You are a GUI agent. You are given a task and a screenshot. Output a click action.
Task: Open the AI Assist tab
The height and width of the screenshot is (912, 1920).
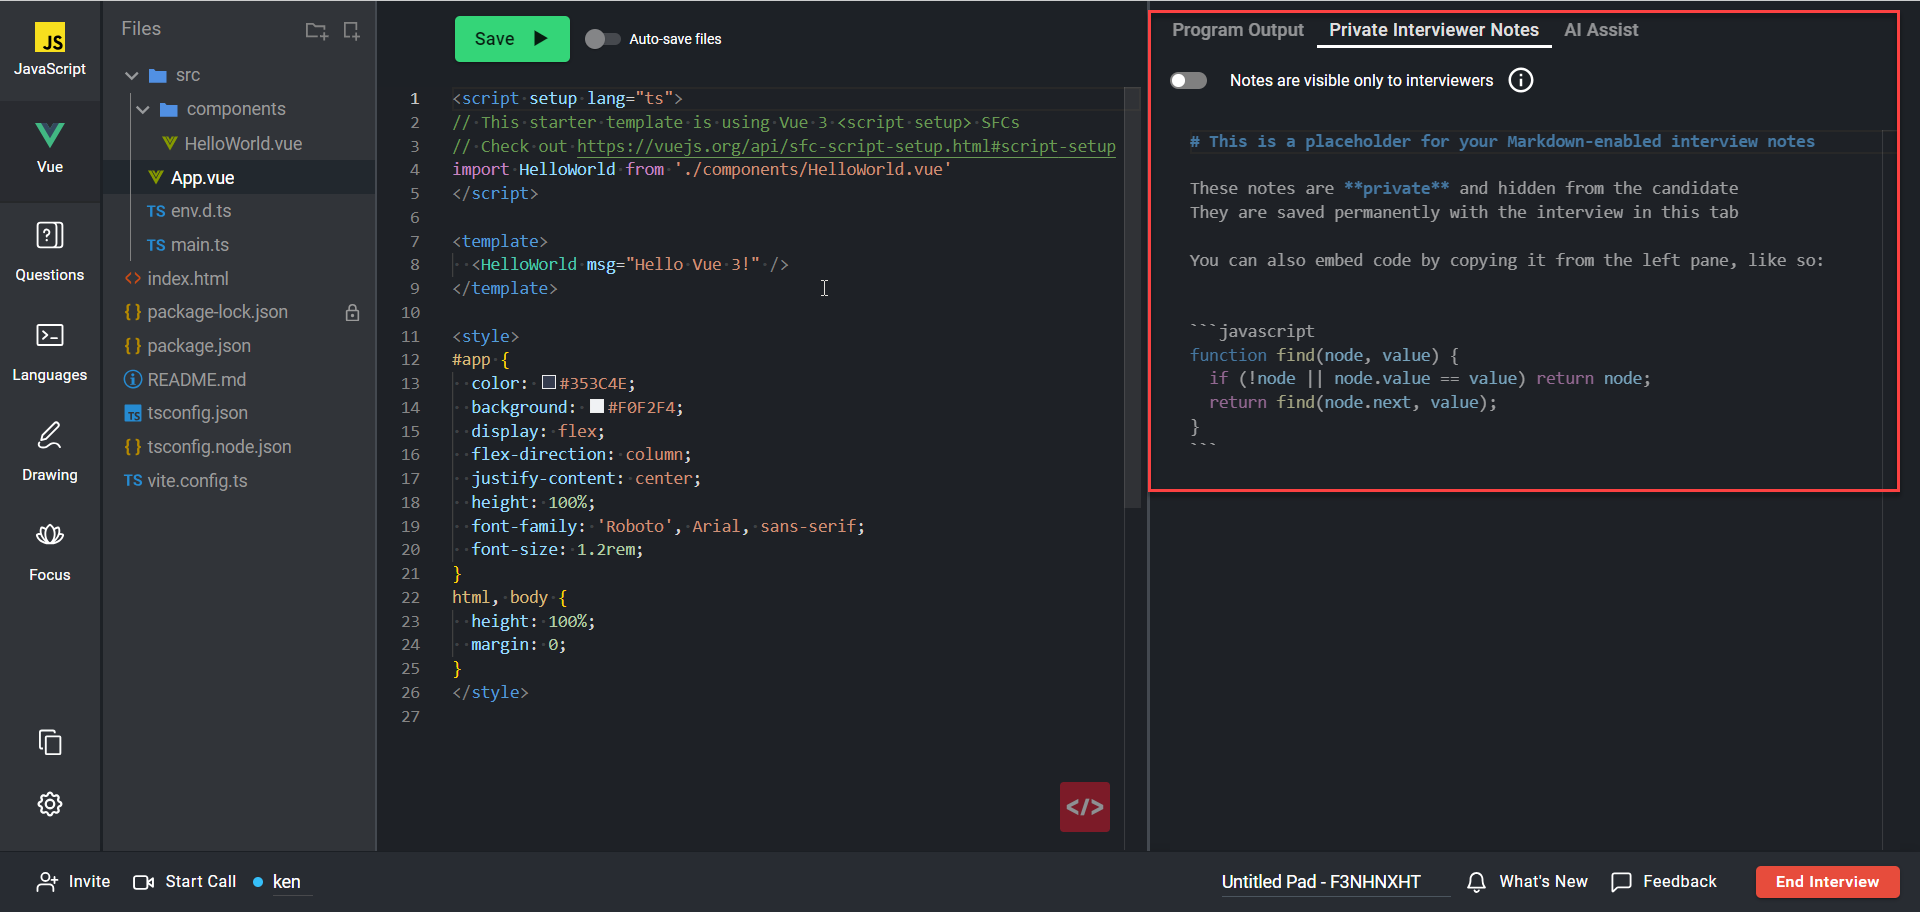point(1600,30)
